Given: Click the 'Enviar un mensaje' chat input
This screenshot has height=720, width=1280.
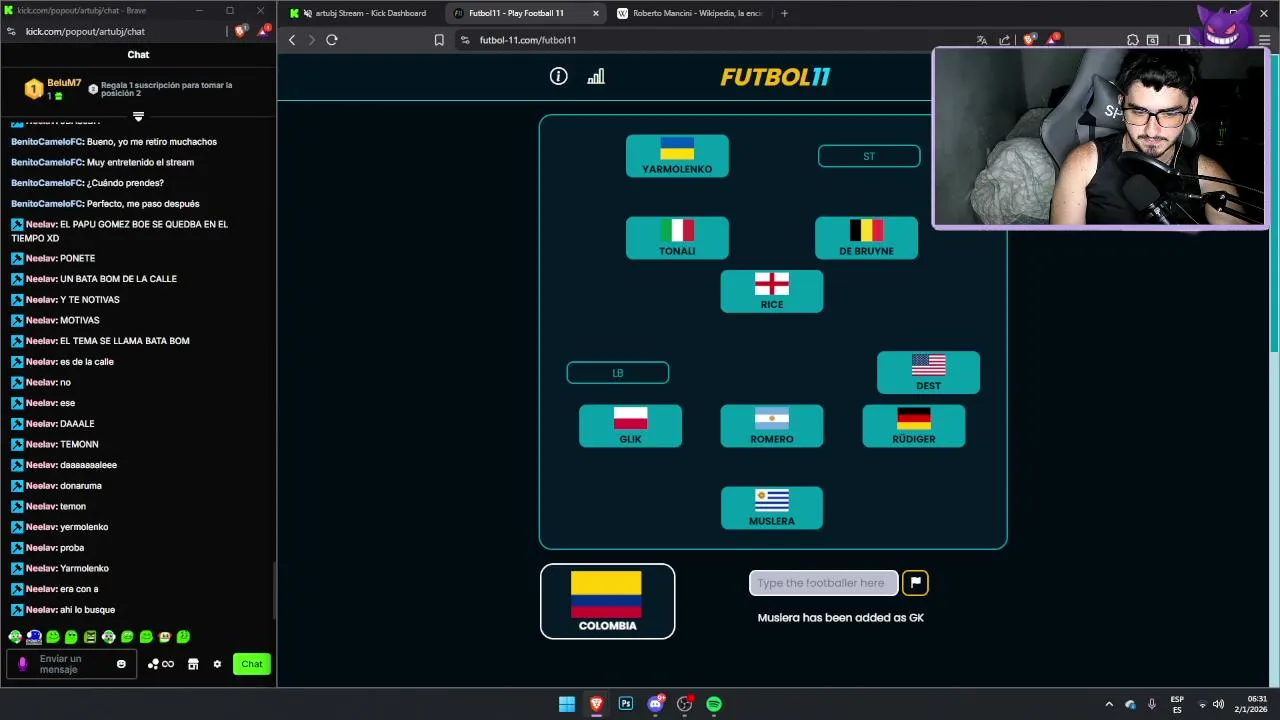Looking at the screenshot, I should (x=72, y=664).
